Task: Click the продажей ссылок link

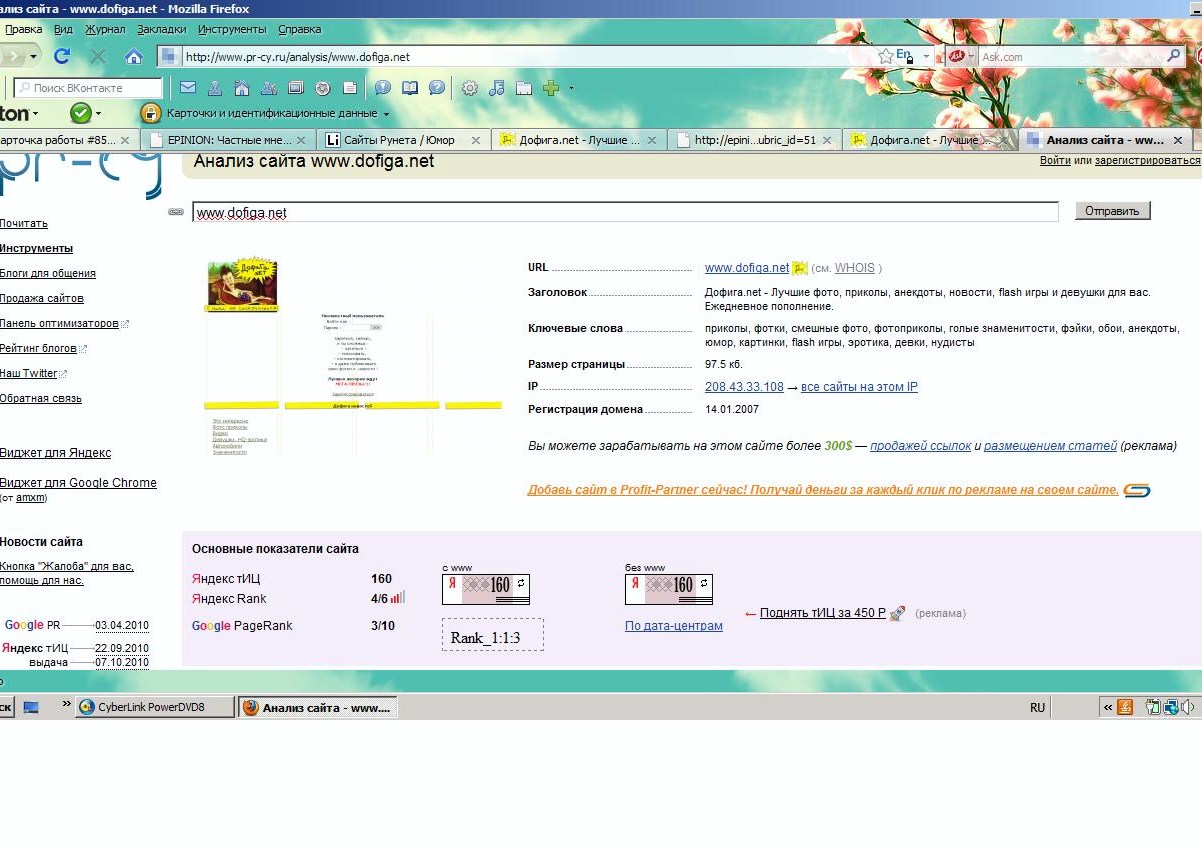Action: point(920,446)
